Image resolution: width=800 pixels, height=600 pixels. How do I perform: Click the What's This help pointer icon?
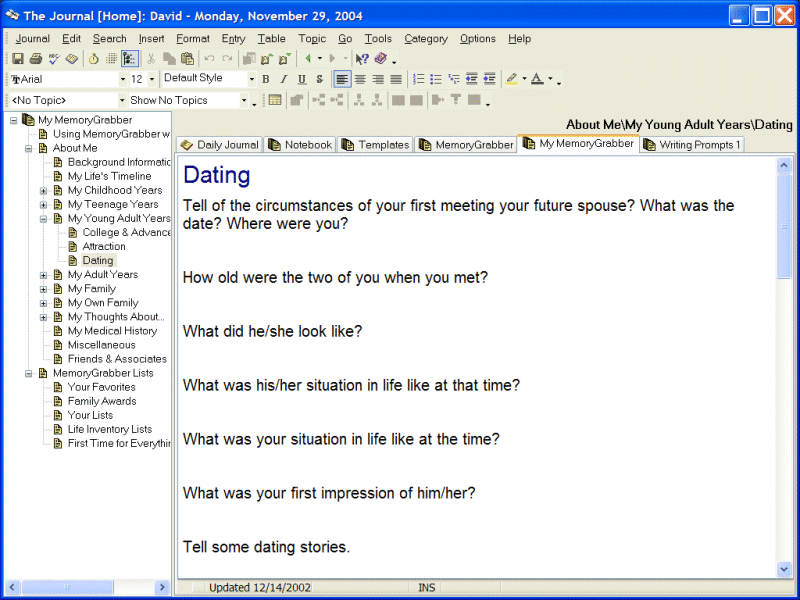362,59
